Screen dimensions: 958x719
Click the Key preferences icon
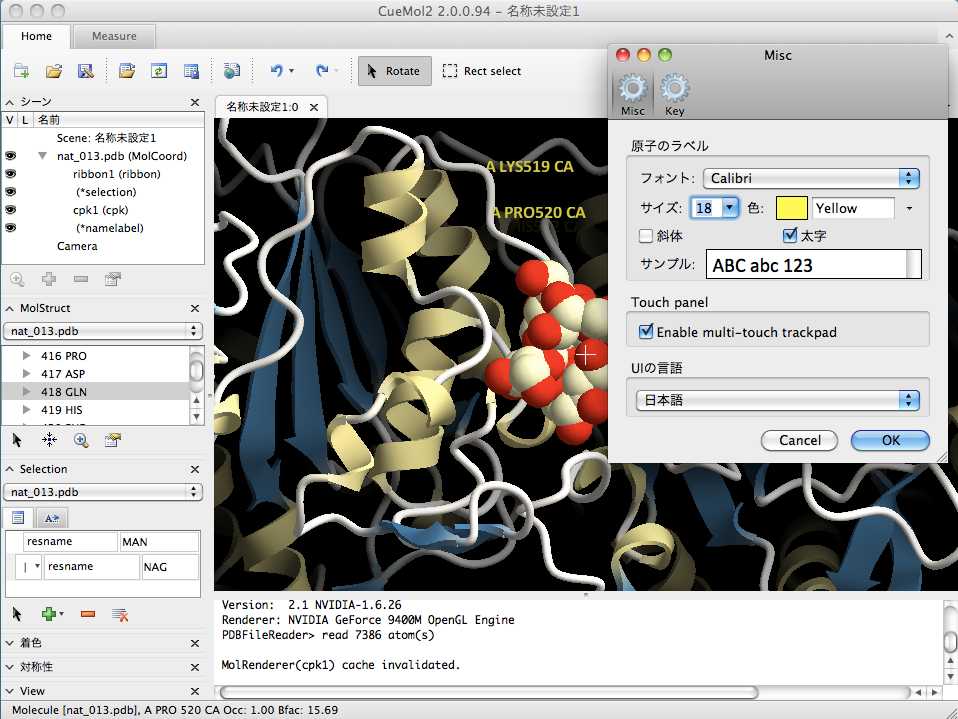675,94
